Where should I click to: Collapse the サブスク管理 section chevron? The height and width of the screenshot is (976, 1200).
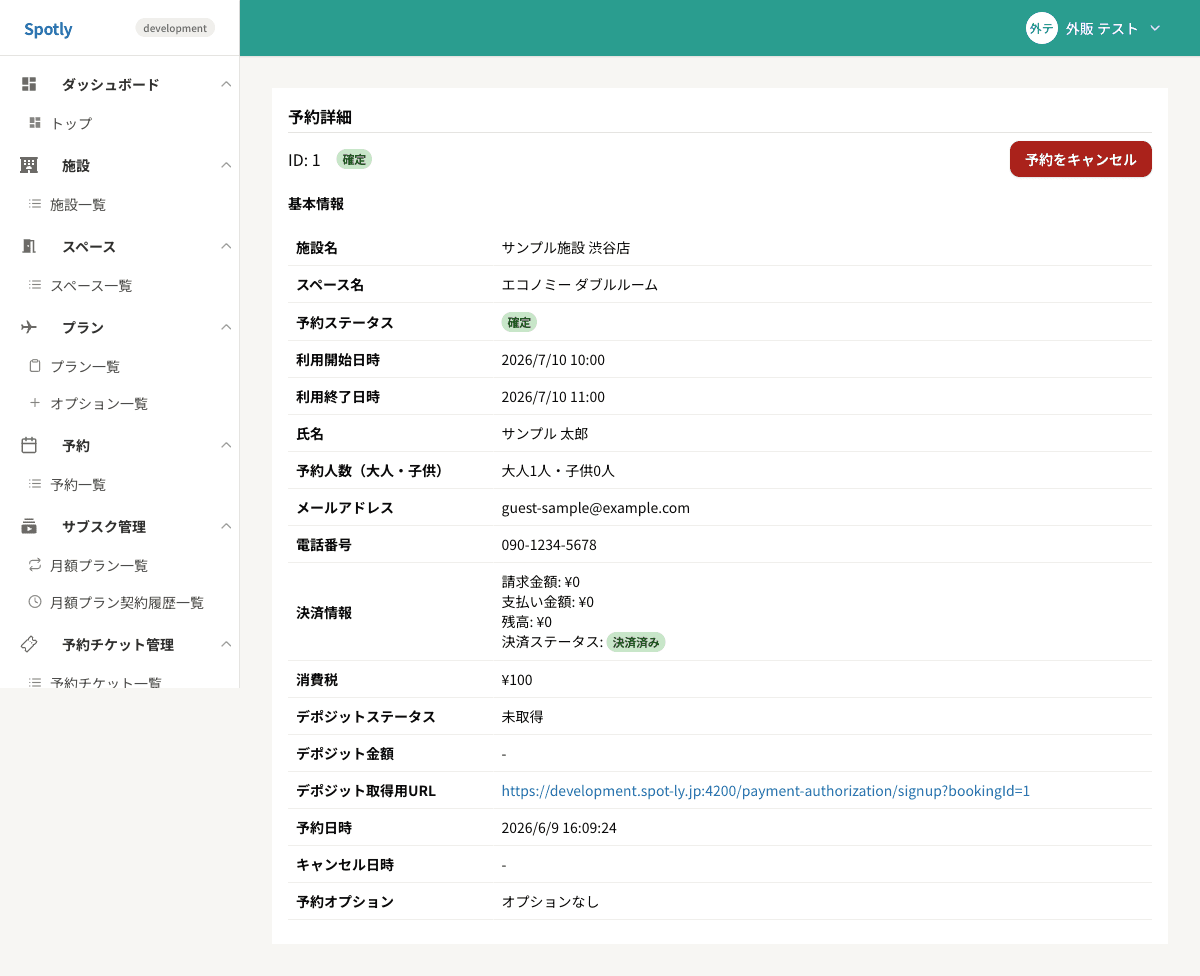226,526
